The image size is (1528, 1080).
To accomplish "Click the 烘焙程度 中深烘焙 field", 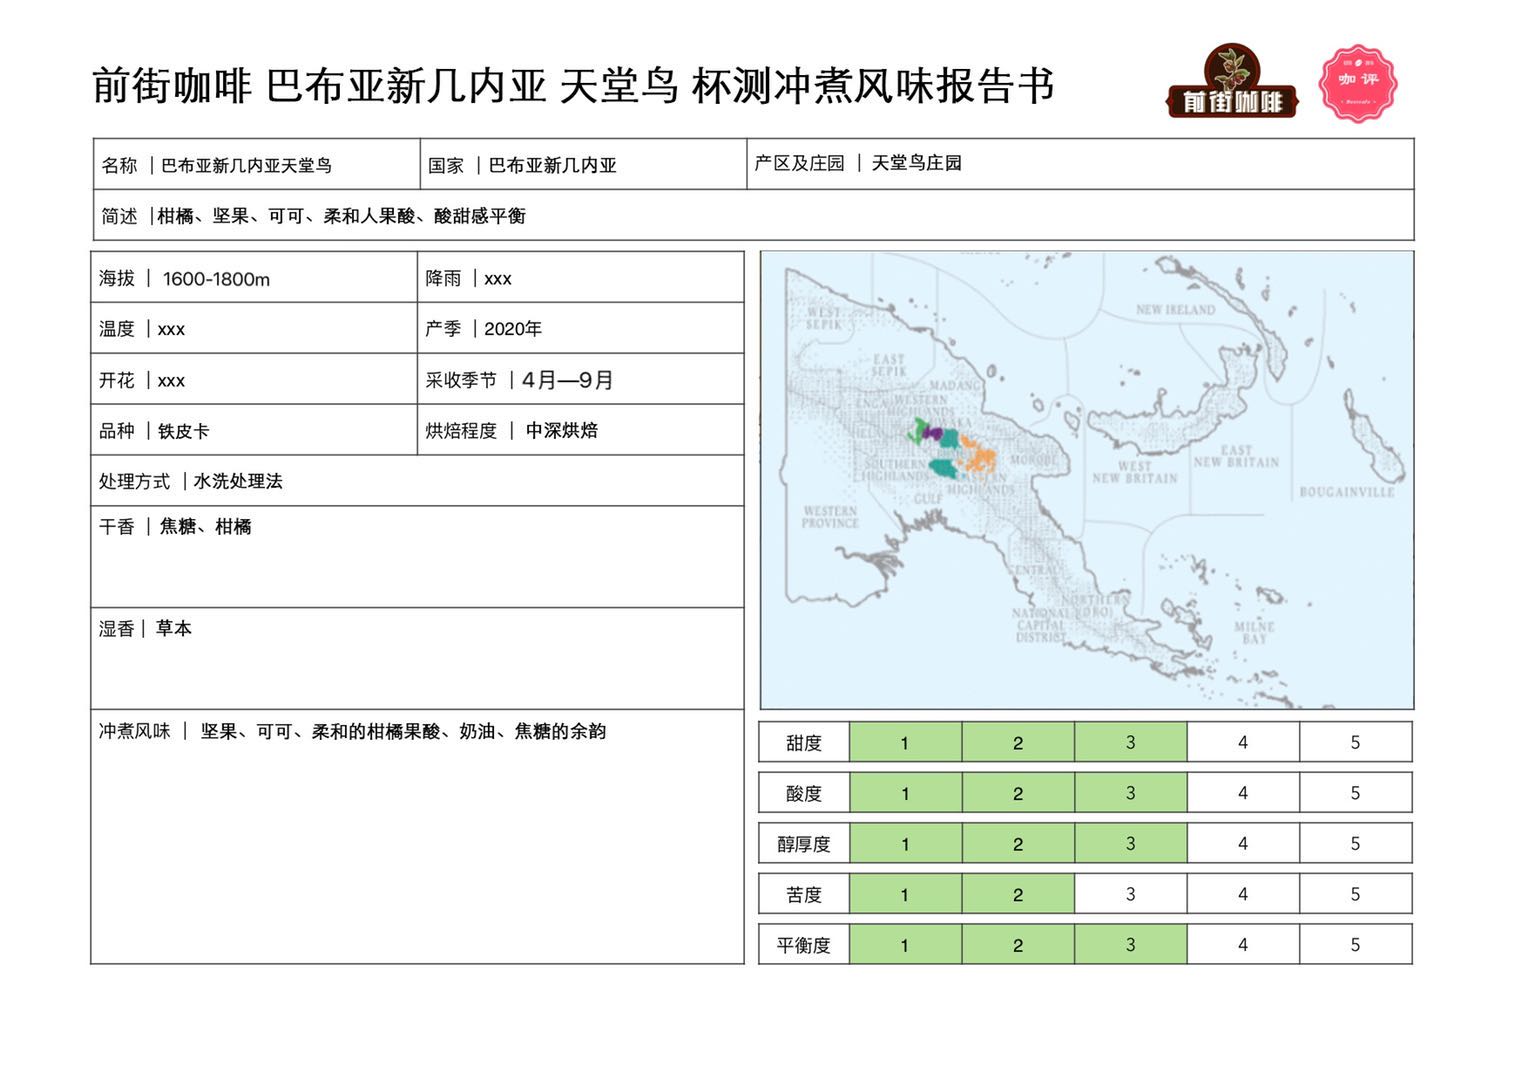I will [580, 430].
